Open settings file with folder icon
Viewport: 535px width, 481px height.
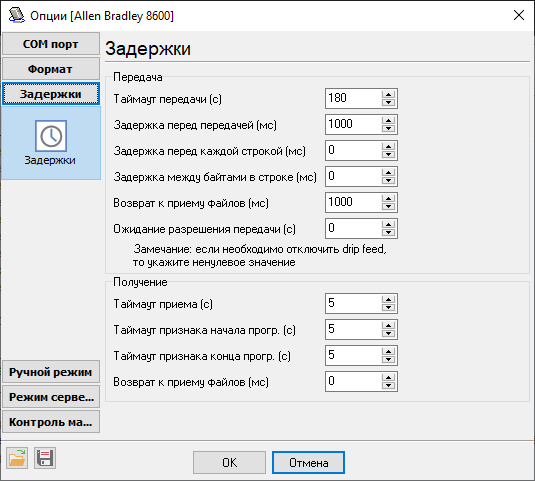coord(17,458)
